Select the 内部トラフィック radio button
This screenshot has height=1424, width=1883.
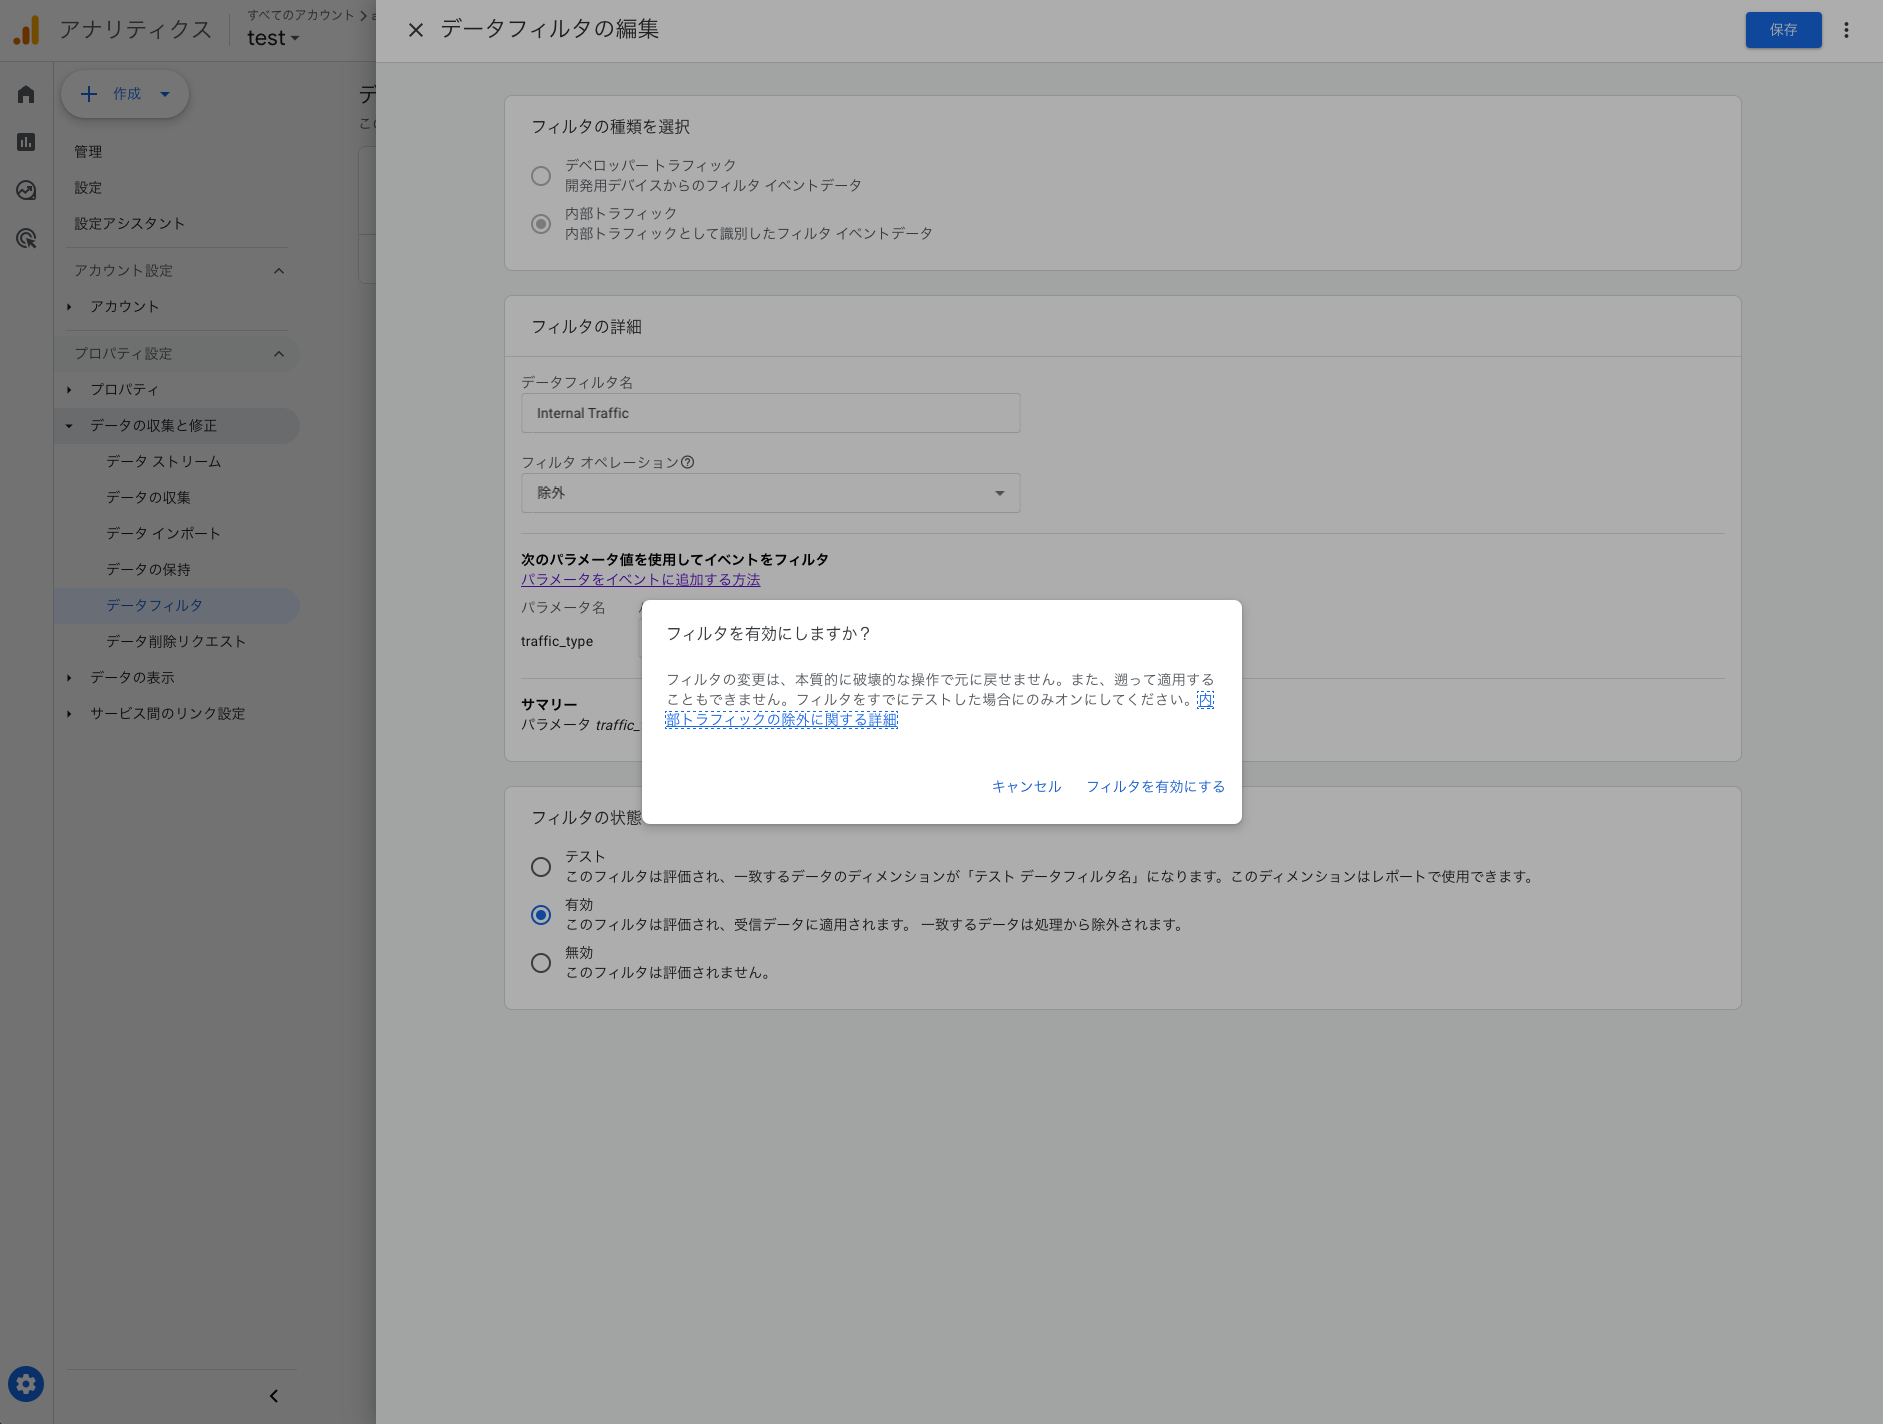coord(541,224)
